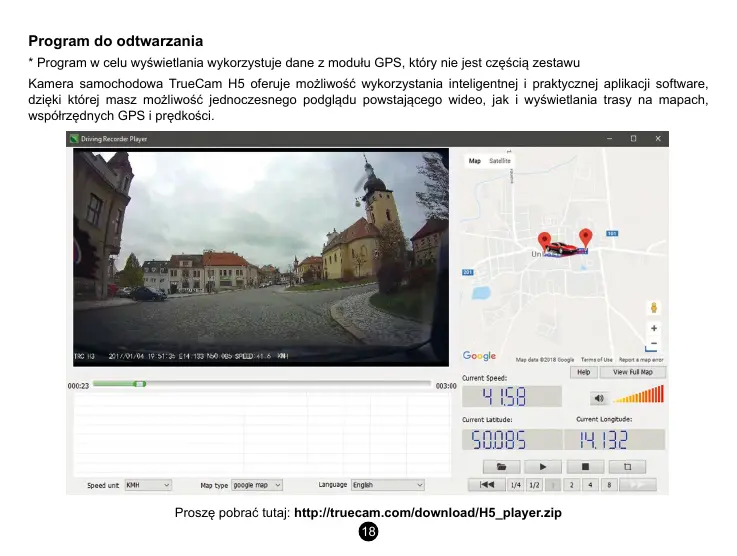Click the Google logo on map
The height and width of the screenshot is (556, 737).
(x=479, y=356)
